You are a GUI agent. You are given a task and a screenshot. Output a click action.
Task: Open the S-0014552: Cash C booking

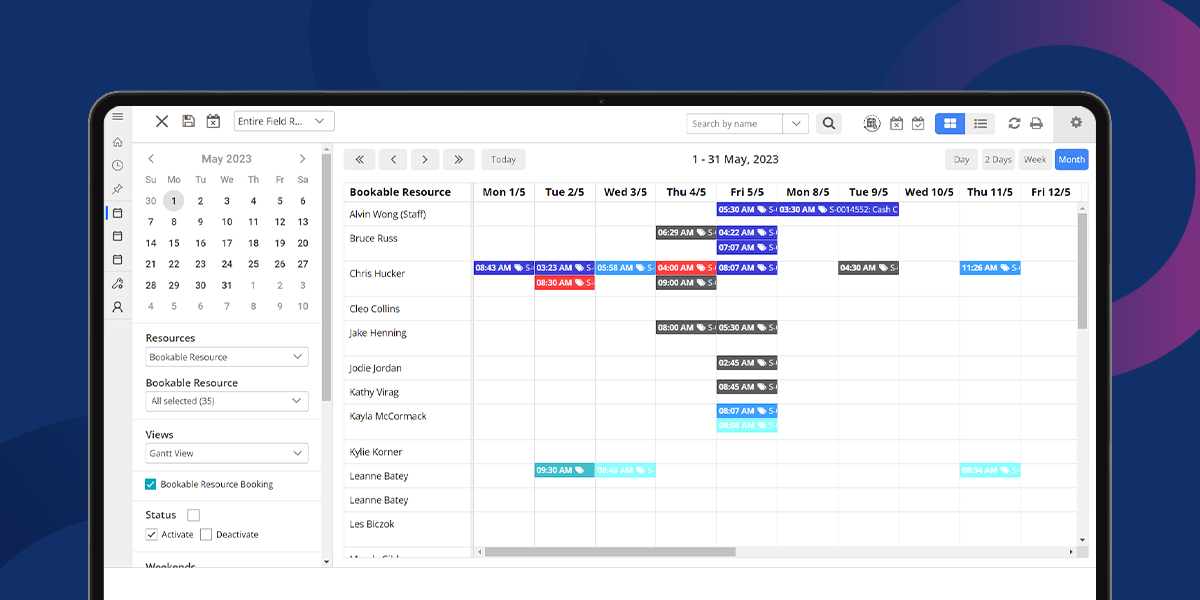[x=838, y=210]
